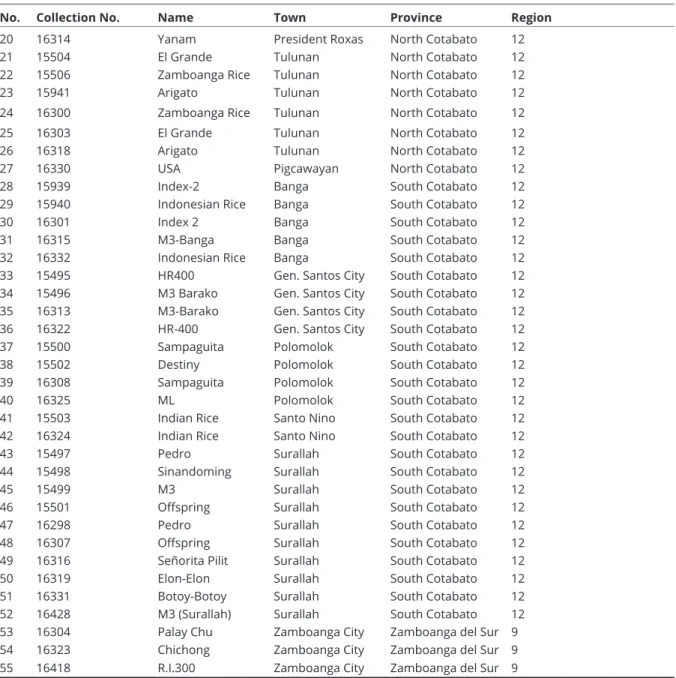Viewport: 676px width, 678px height.
Task: Click the name "Elon-Elon"
Action: click(x=184, y=578)
